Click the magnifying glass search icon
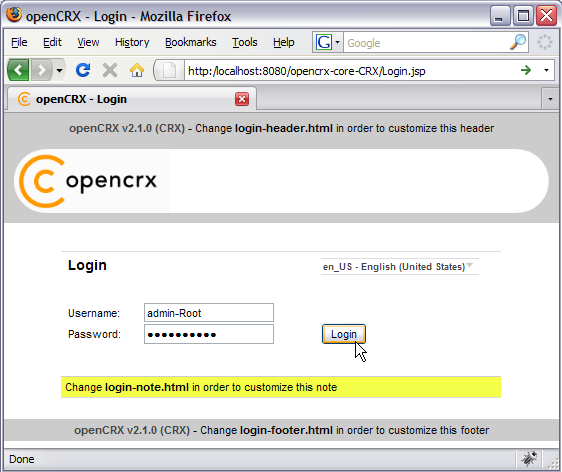This screenshot has height=472, width=562. click(518, 42)
